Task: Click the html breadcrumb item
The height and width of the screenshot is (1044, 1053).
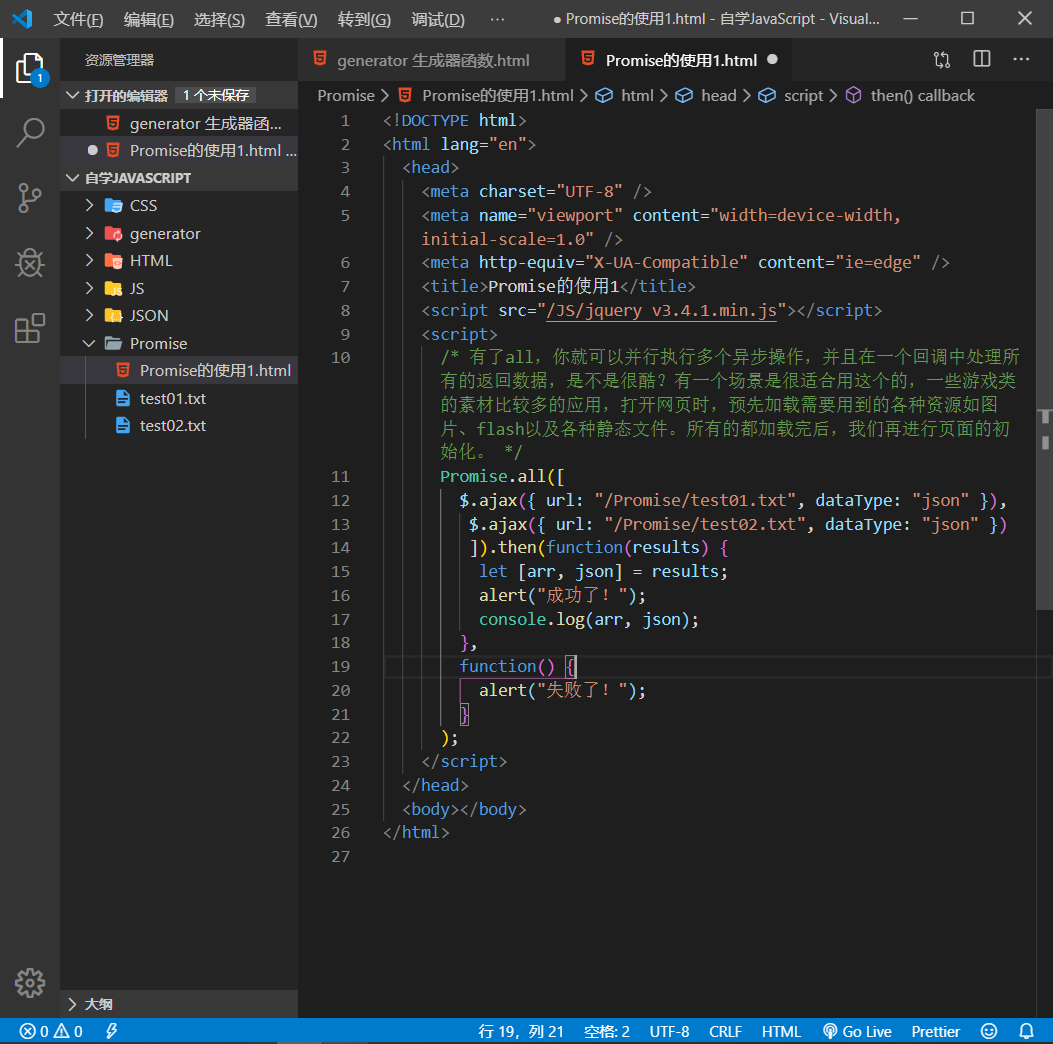Action: point(625,95)
